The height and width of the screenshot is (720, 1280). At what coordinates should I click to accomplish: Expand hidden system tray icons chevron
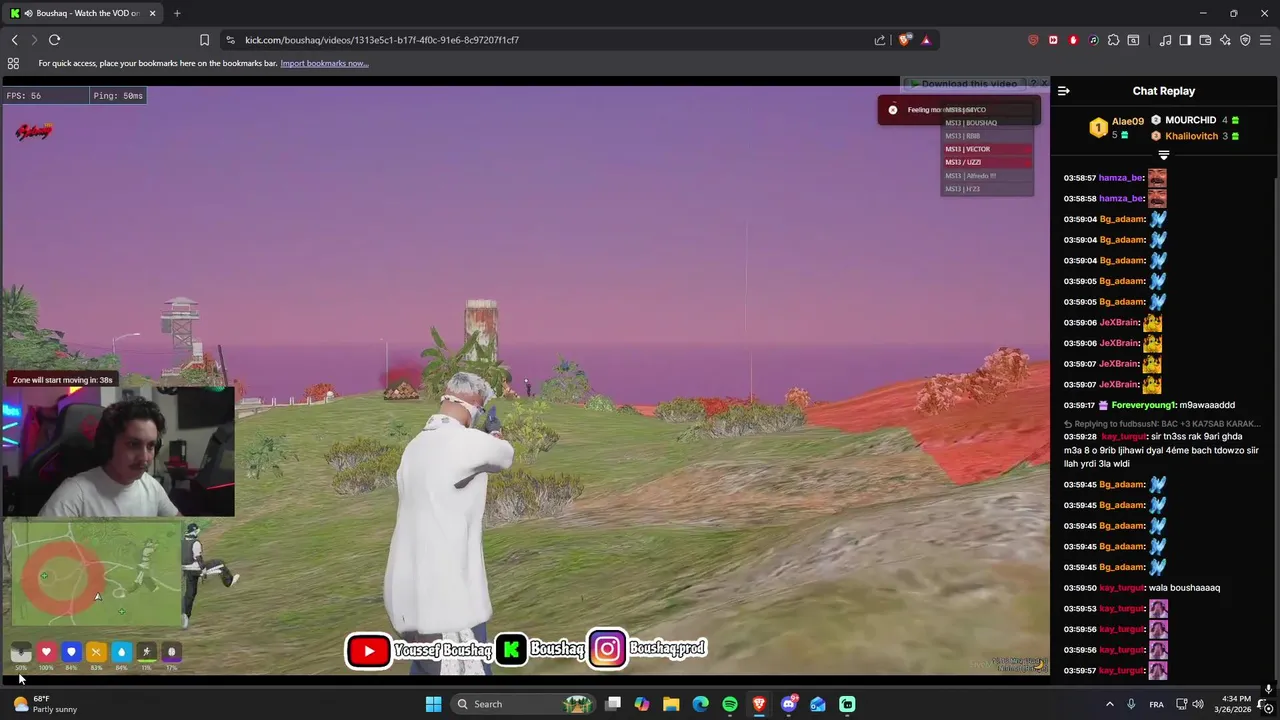(1109, 704)
